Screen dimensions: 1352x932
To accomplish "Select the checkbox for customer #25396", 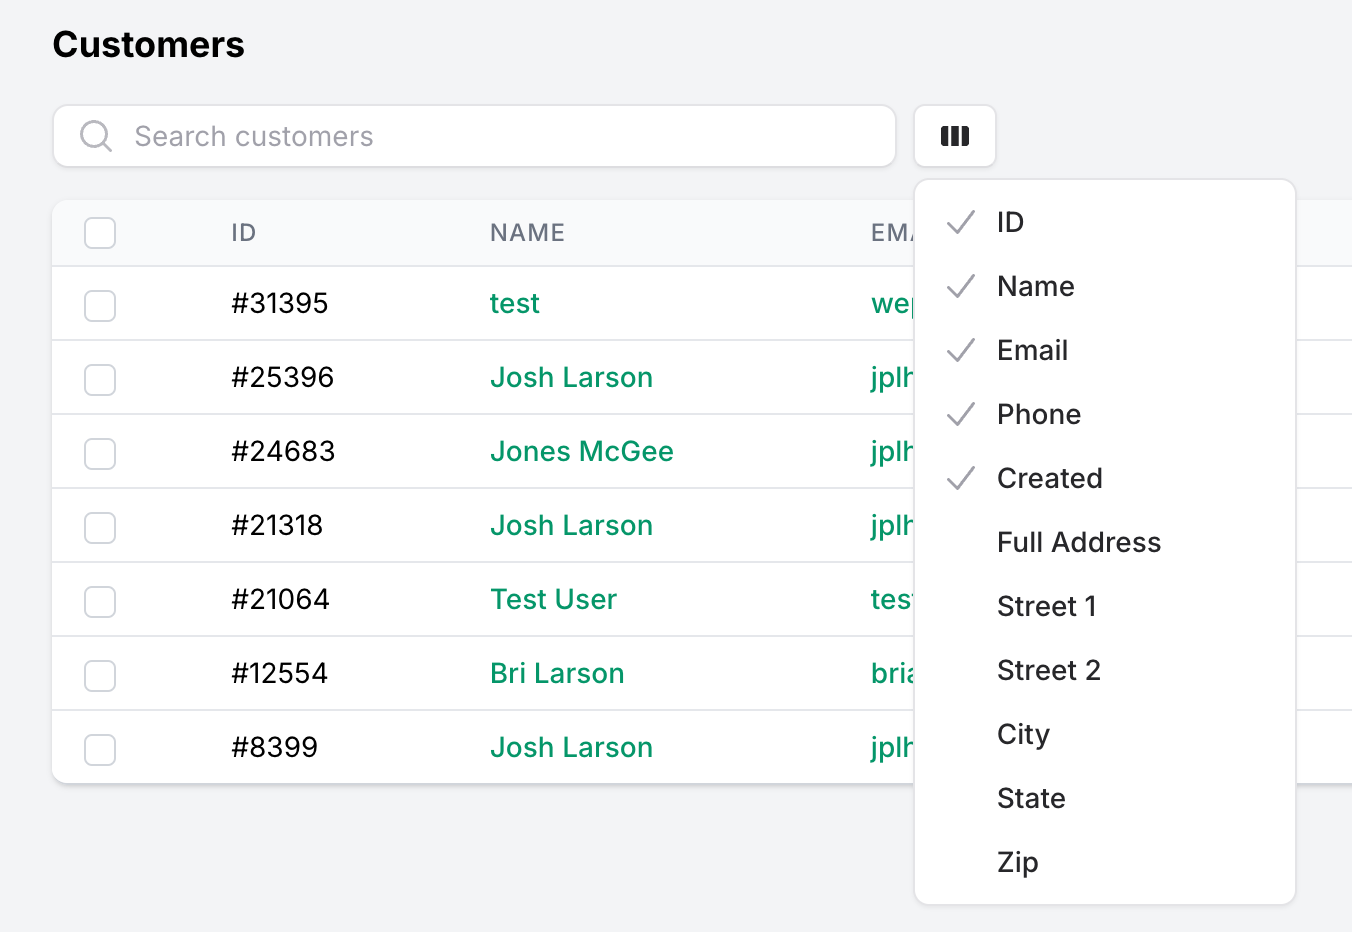I will 100,379.
